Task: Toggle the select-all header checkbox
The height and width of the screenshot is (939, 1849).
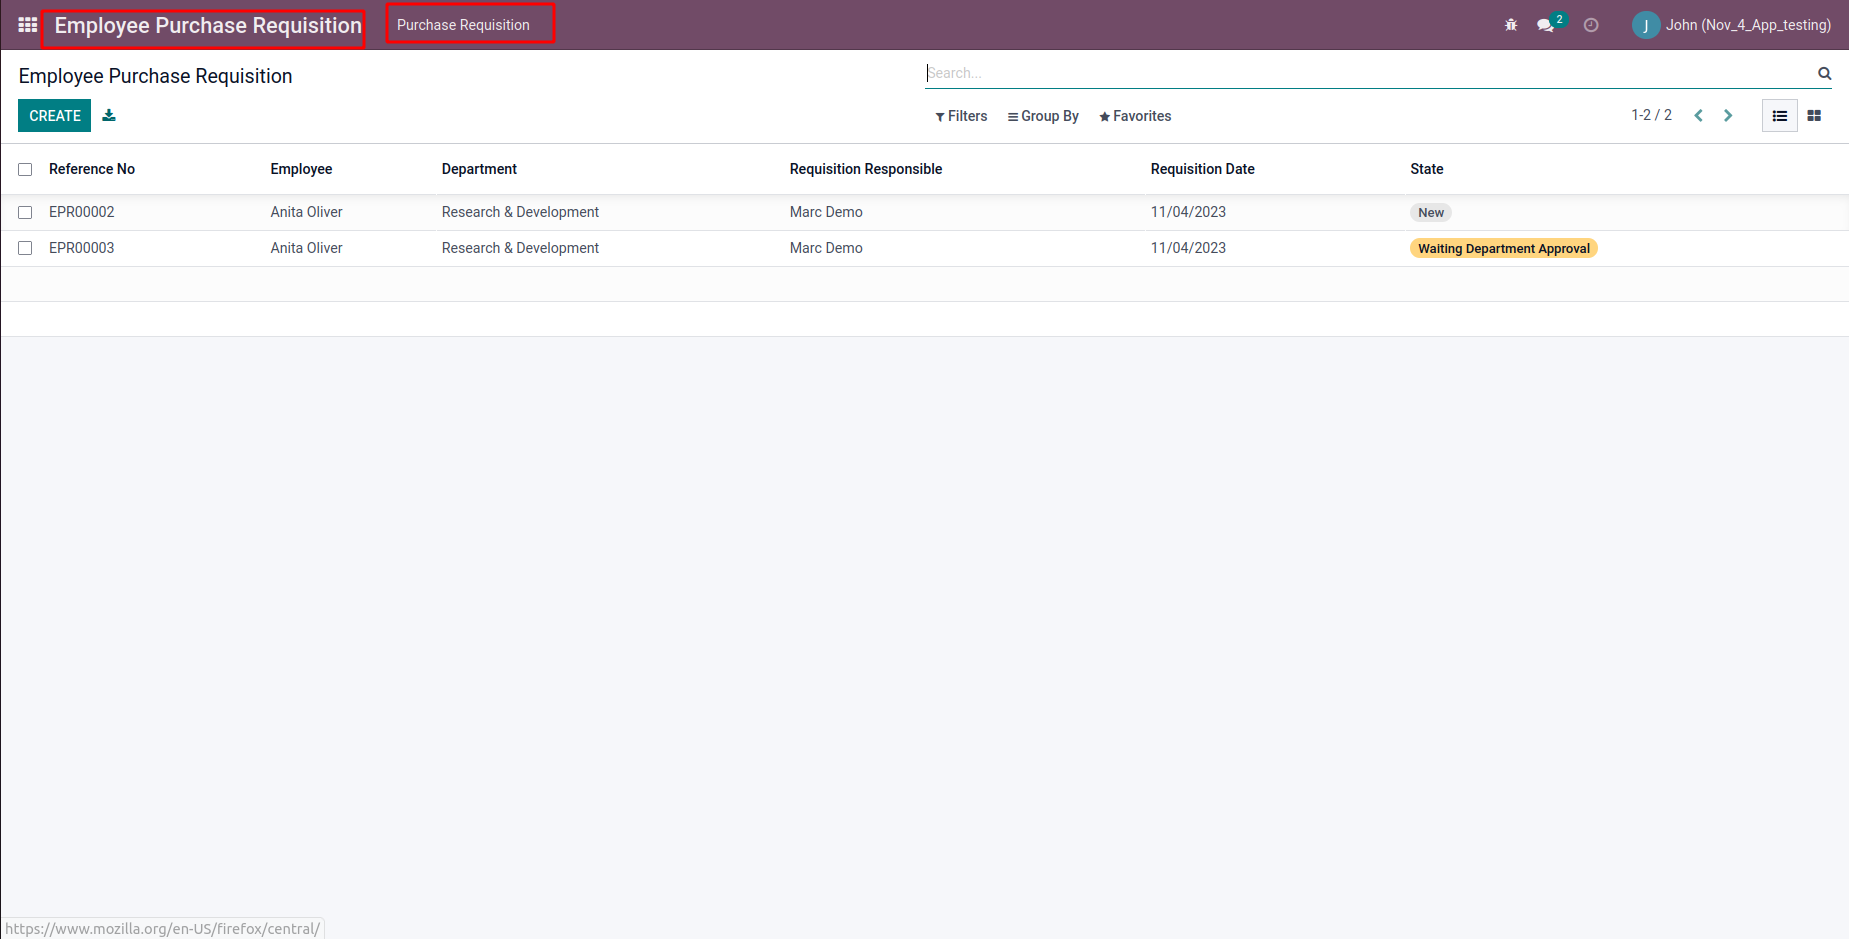Action: [x=25, y=170]
